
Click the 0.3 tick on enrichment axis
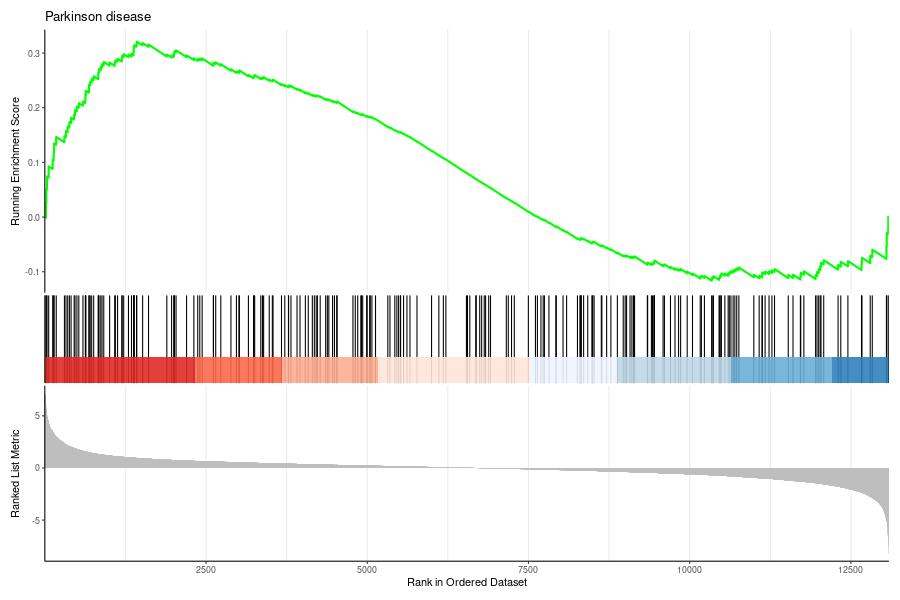pyautogui.click(x=34, y=53)
